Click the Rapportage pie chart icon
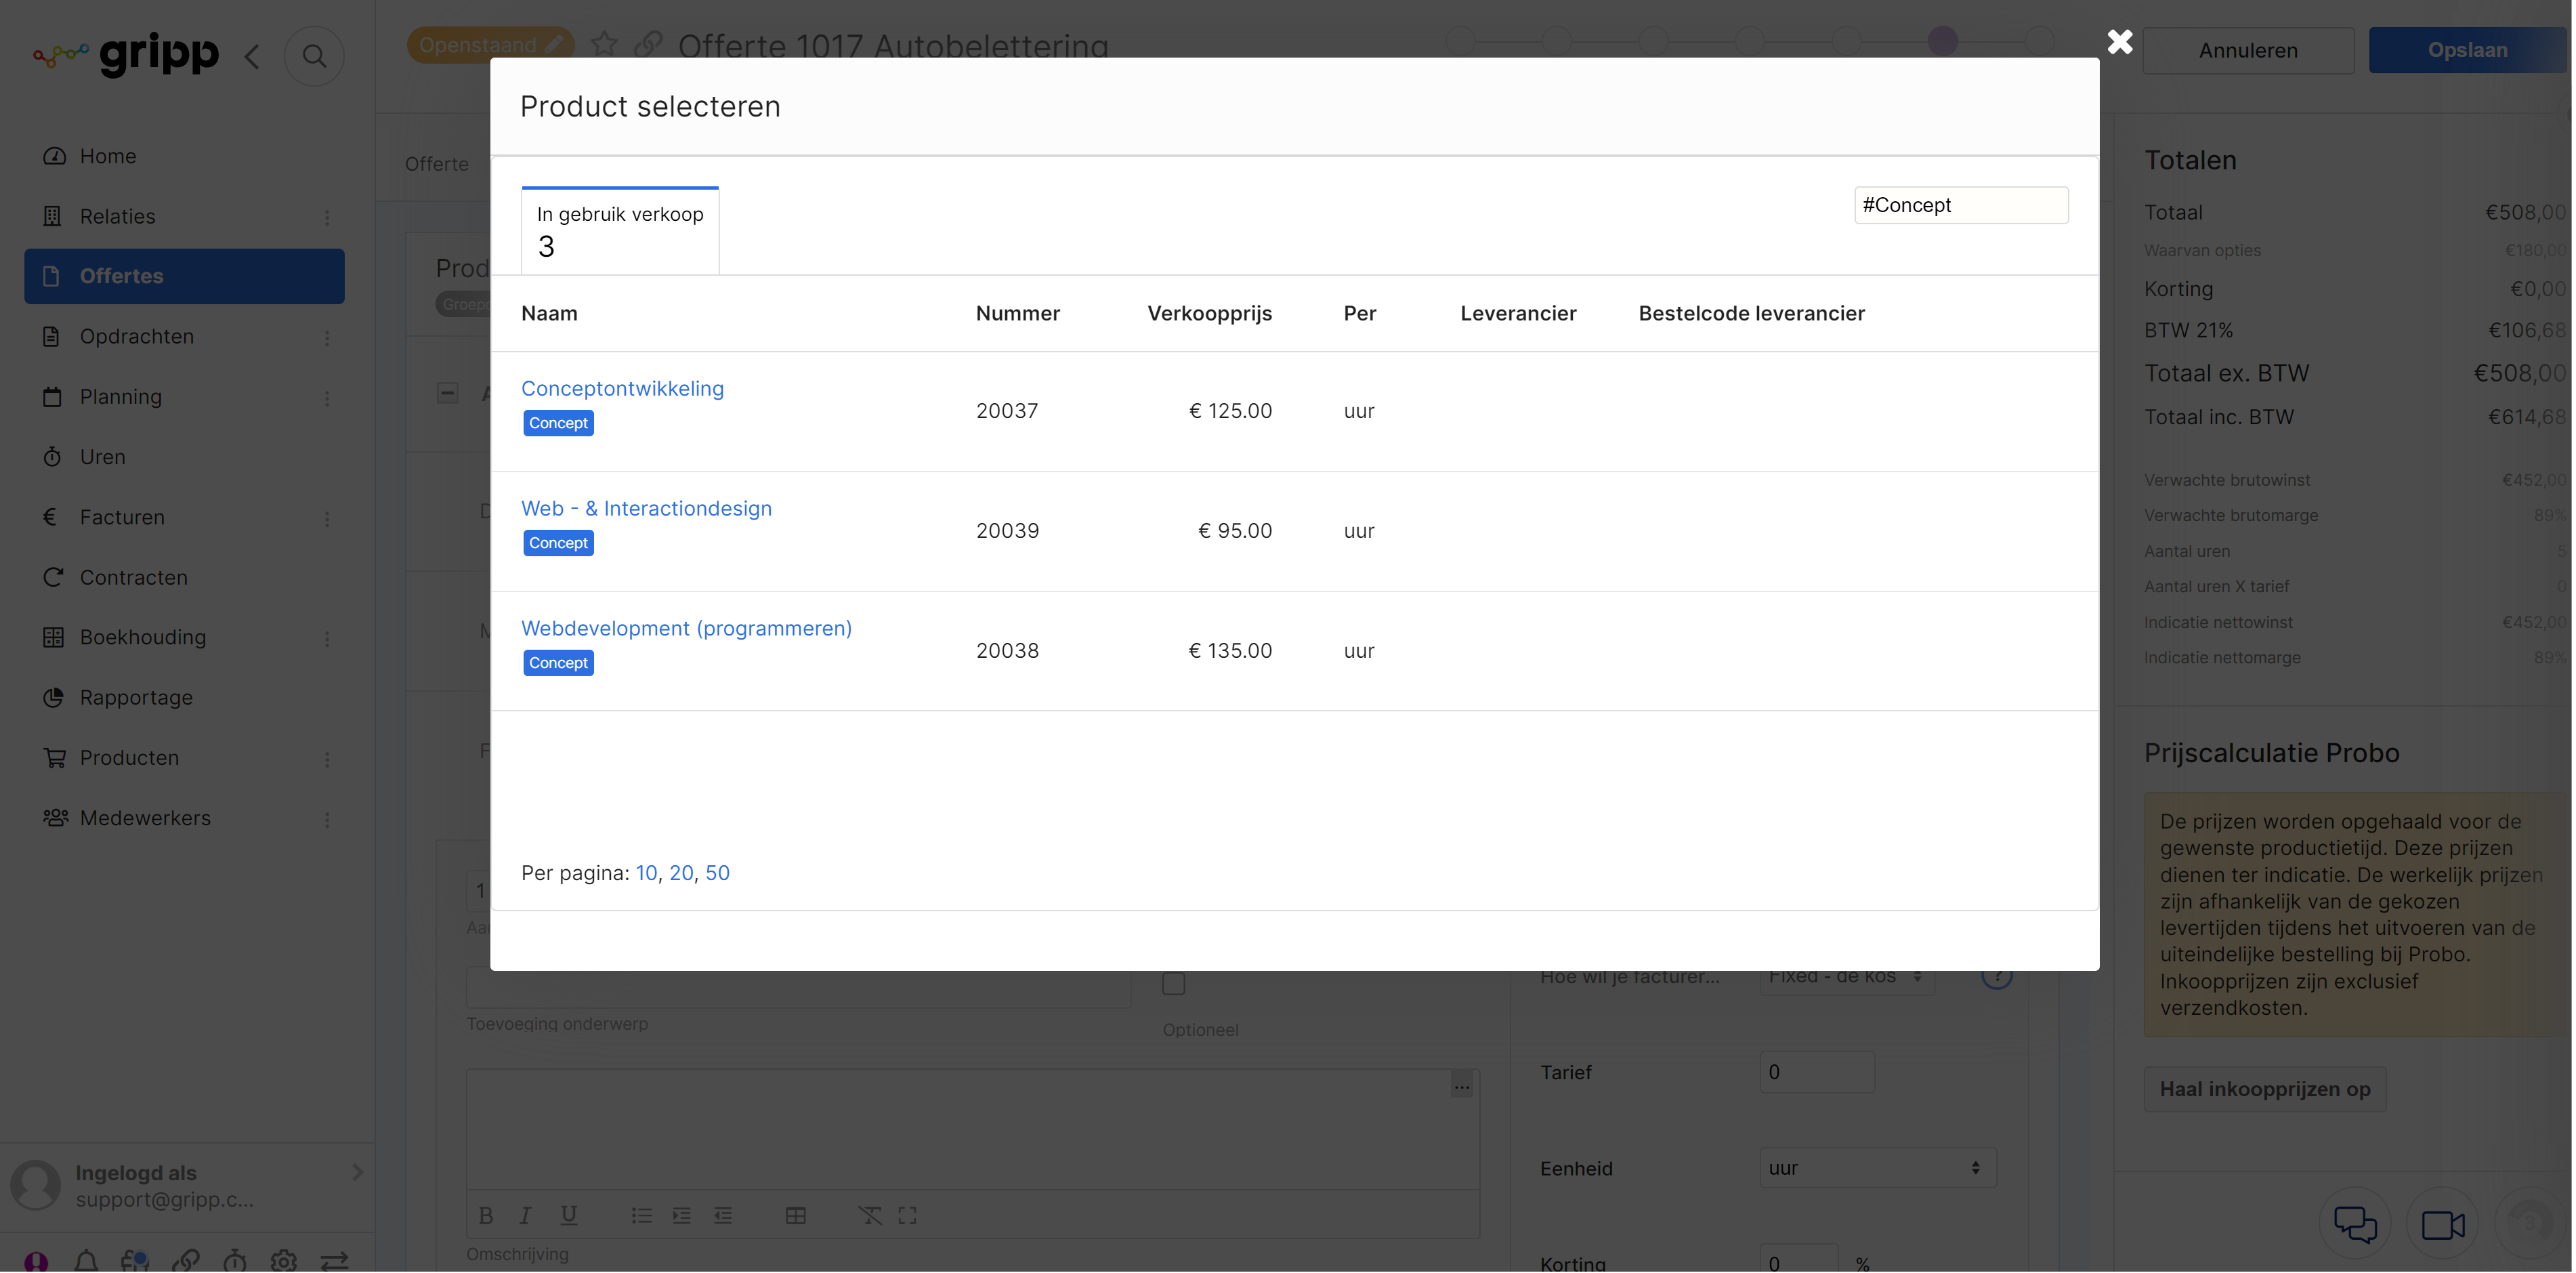The height and width of the screenshot is (1273, 2576). pyautogui.click(x=53, y=697)
